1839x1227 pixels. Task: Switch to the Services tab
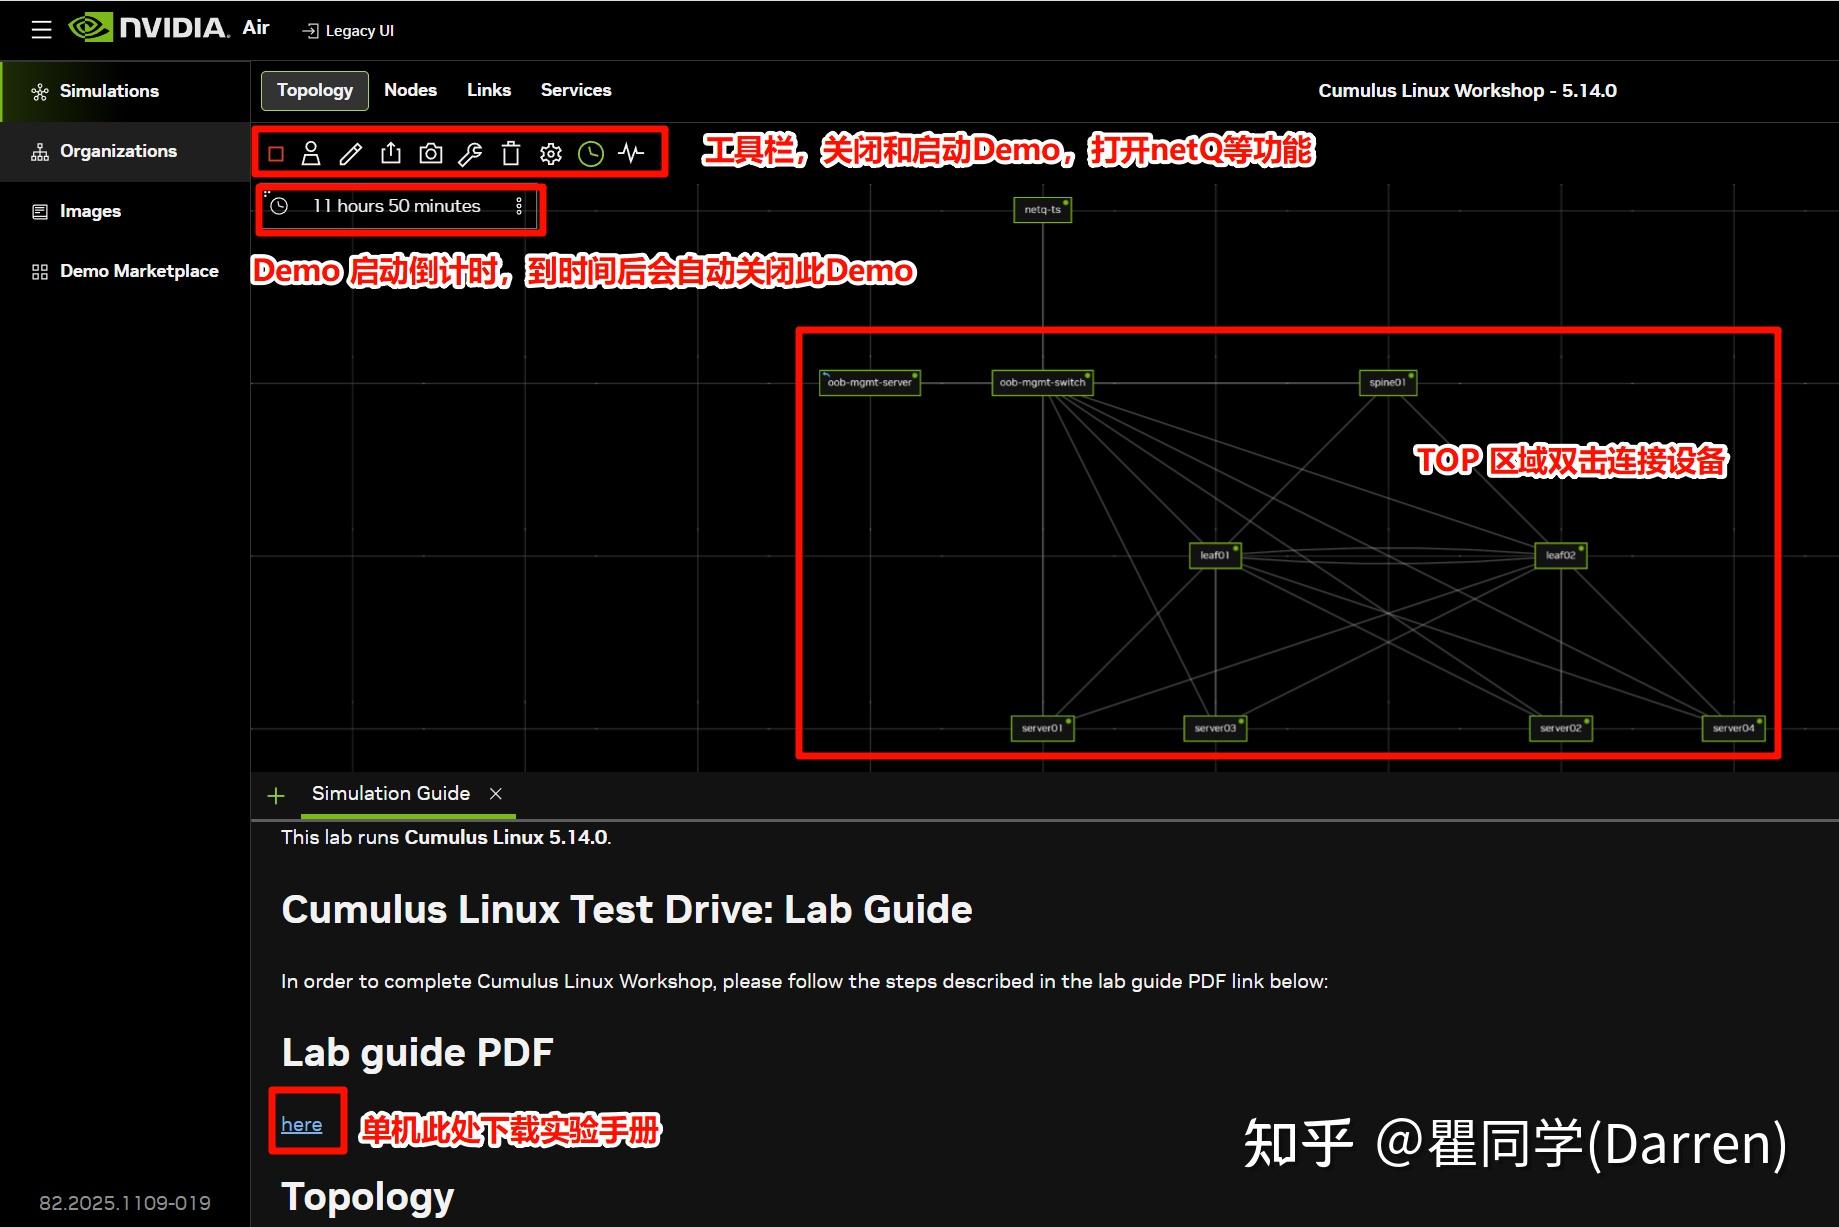(575, 90)
